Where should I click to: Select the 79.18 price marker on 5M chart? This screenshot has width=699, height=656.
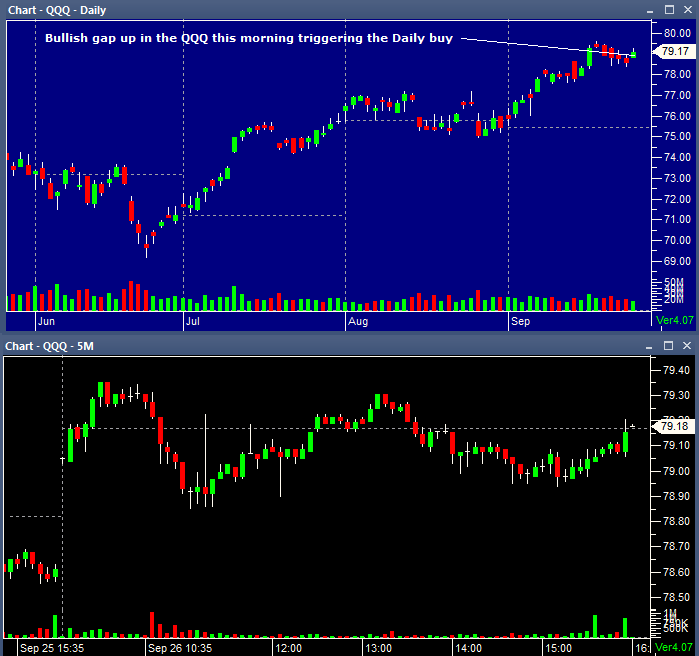674,426
